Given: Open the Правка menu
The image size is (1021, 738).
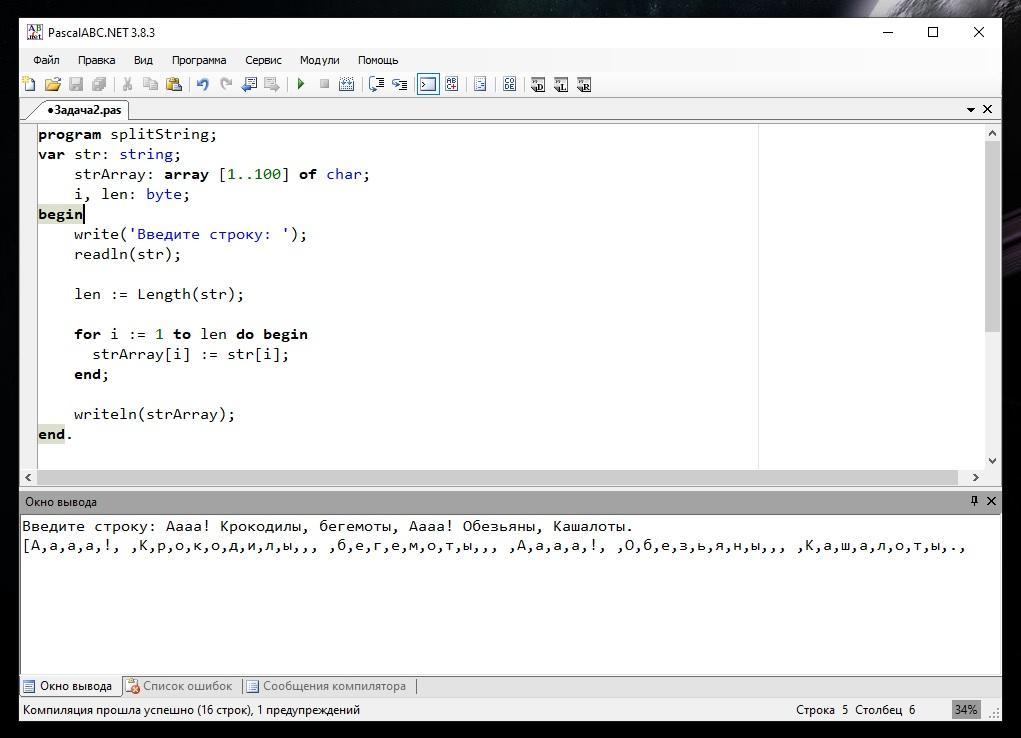Looking at the screenshot, I should click(x=96, y=60).
